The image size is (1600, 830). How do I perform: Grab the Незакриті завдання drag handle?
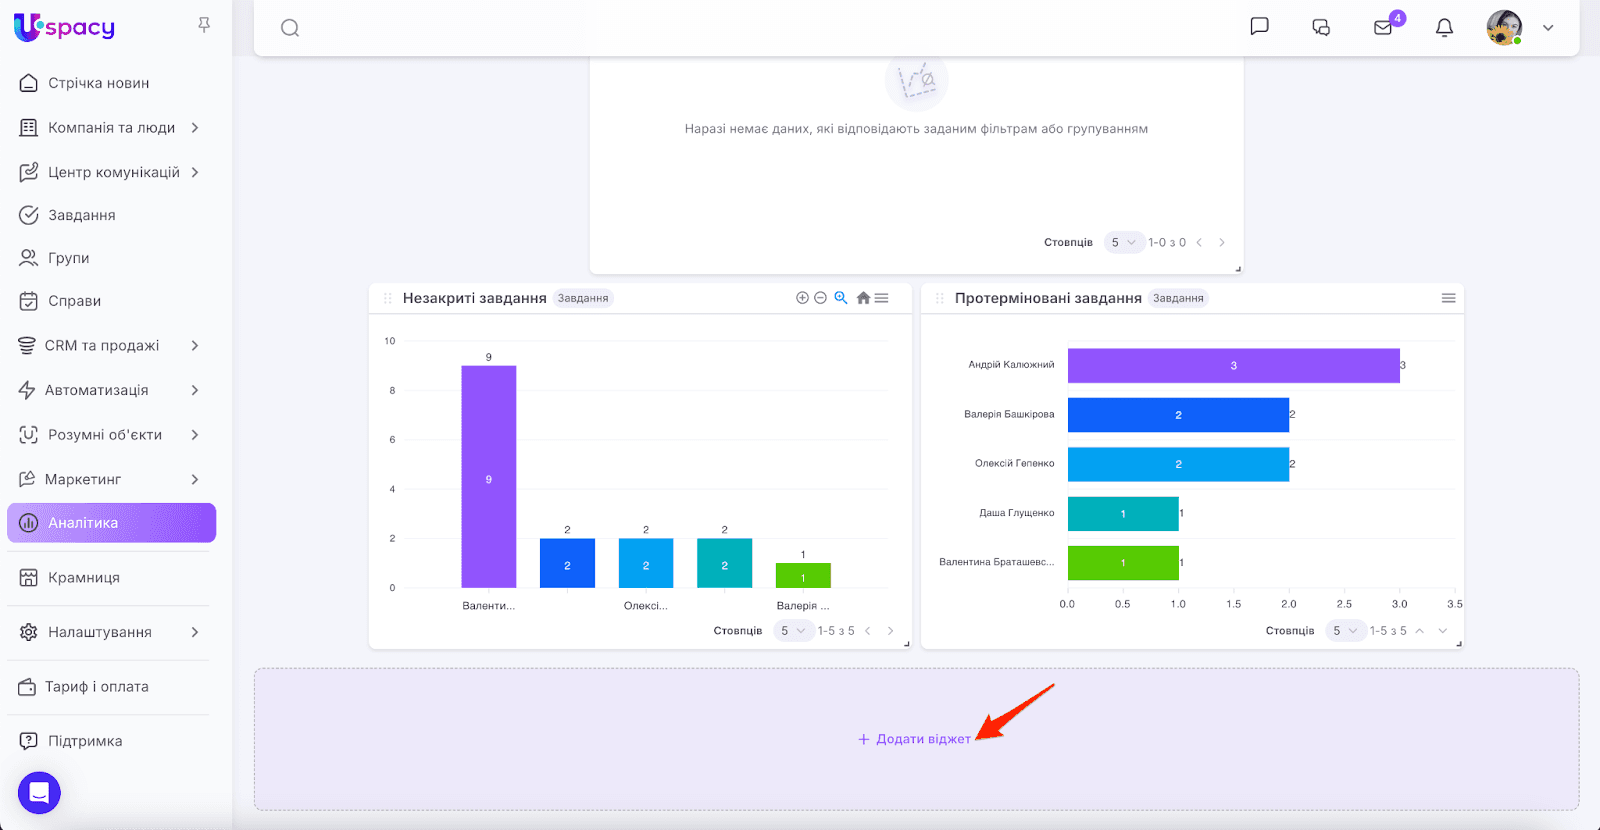tap(388, 298)
